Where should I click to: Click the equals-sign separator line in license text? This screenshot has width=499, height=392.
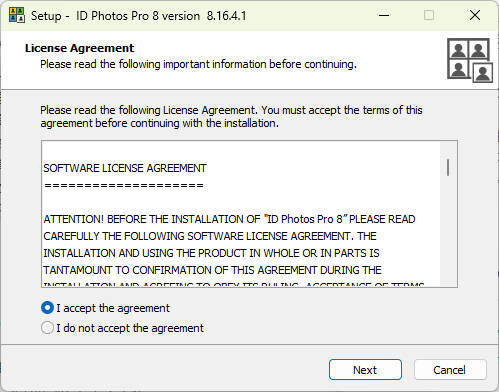tap(124, 185)
